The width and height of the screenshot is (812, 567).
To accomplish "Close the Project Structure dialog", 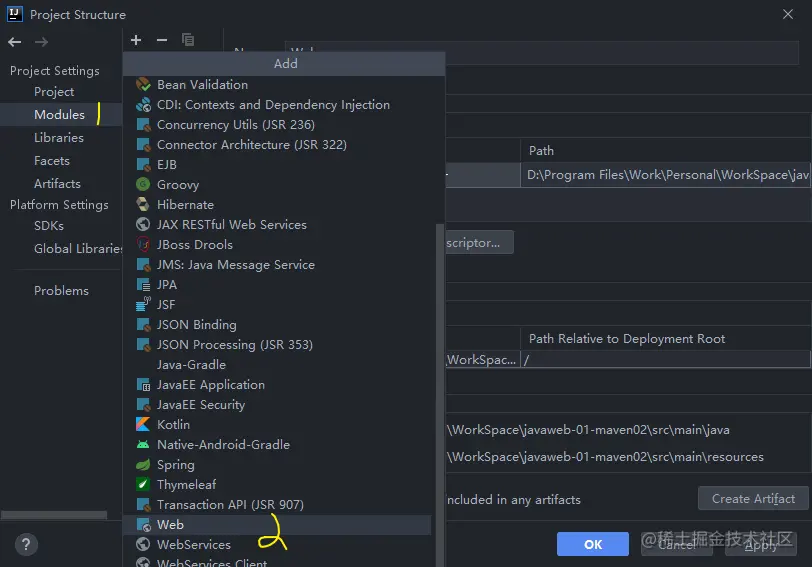I will tap(788, 14).
